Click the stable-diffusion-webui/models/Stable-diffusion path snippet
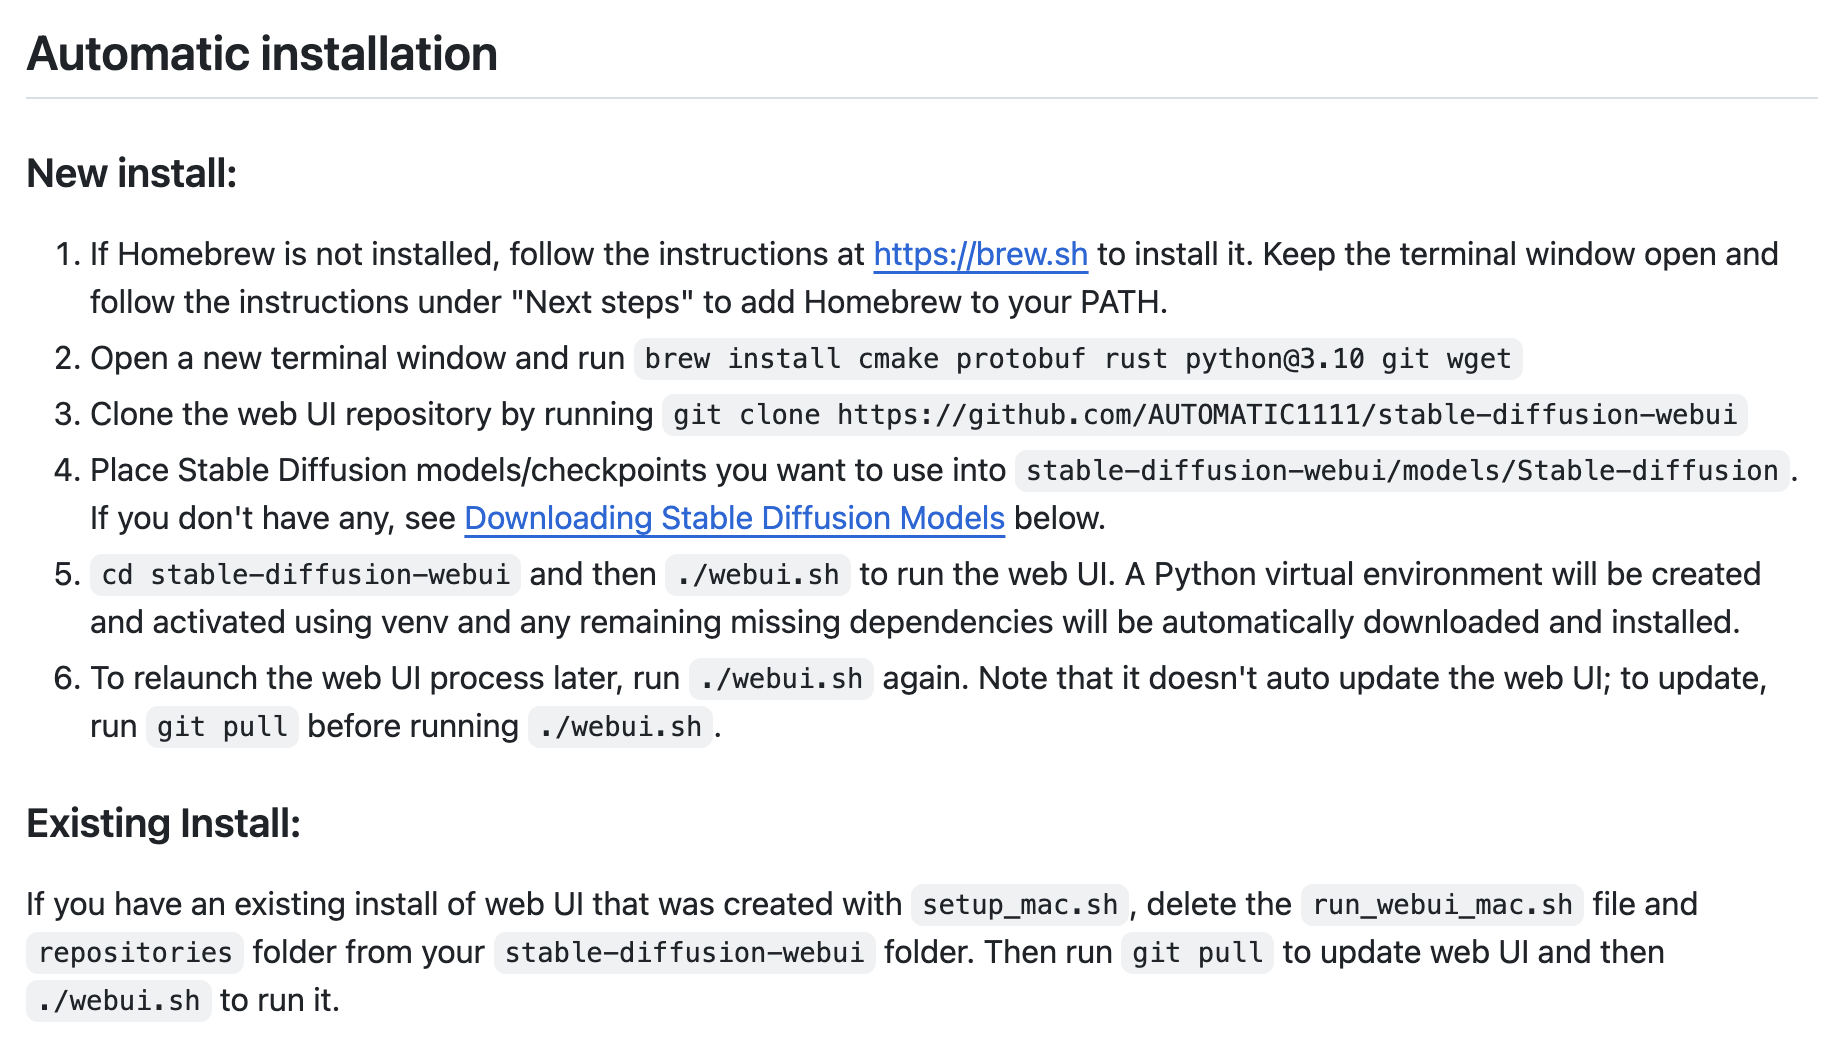This screenshot has width=1836, height=1058. click(1401, 471)
